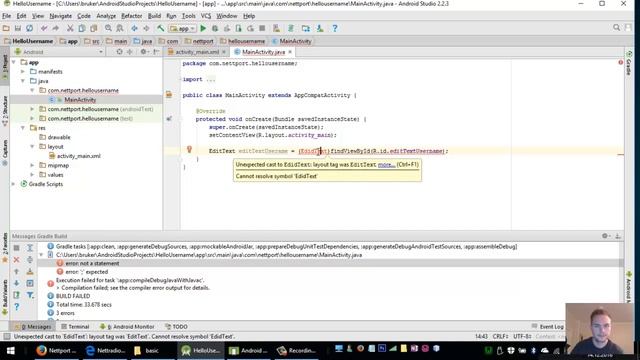Click the Make Project hammer icon
Viewport: 640px width, 360px height.
coord(161,28)
